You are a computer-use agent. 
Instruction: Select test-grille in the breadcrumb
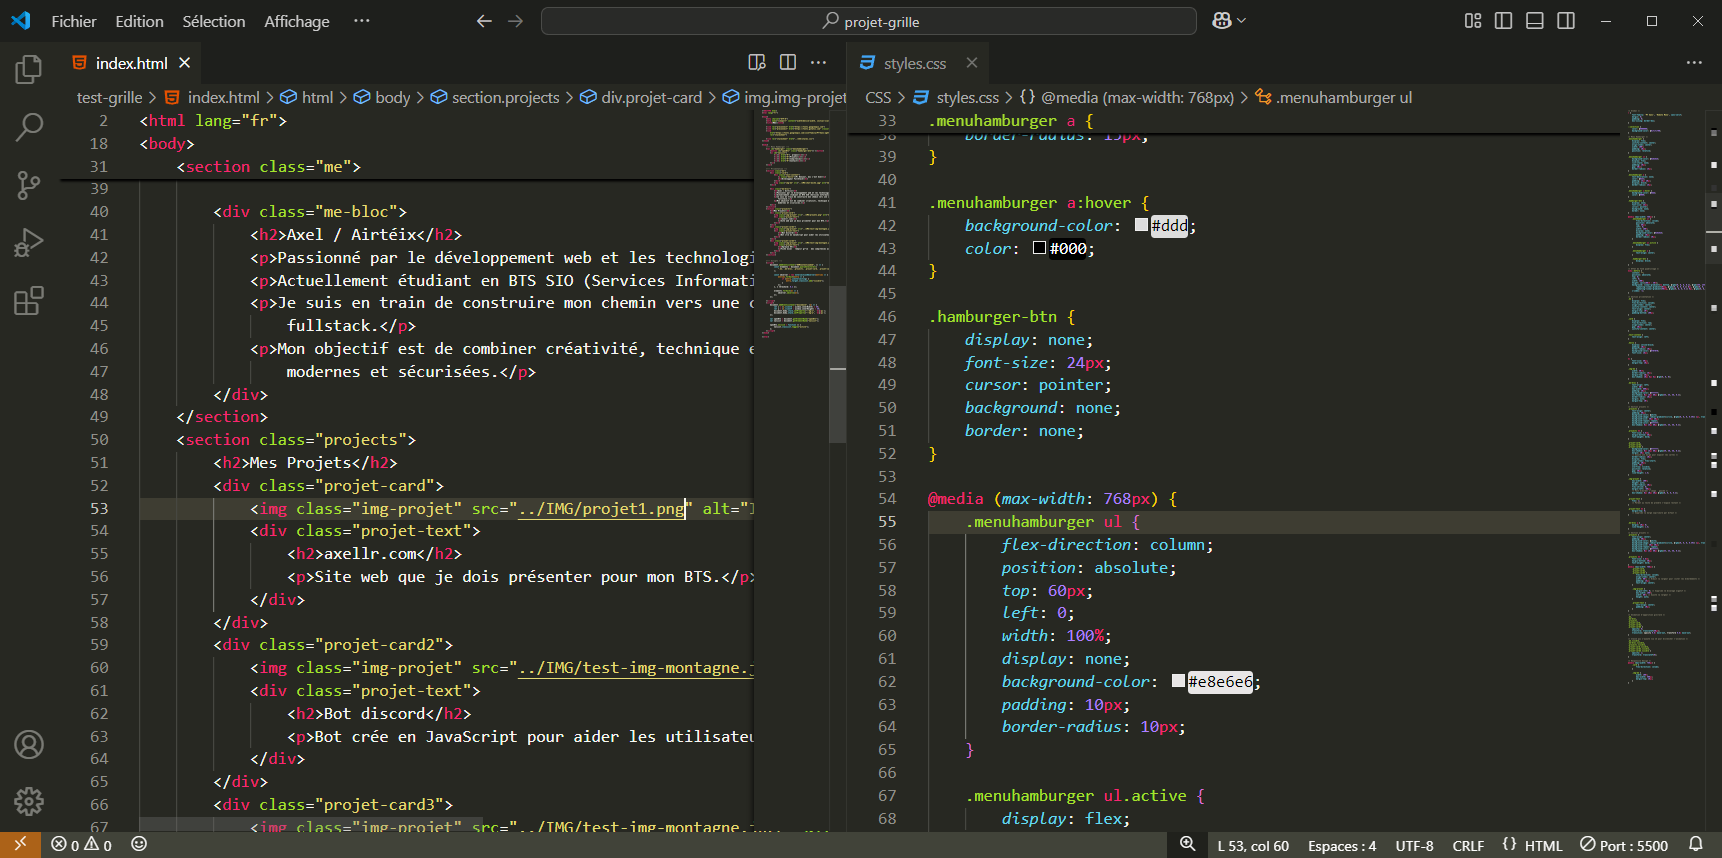(109, 97)
